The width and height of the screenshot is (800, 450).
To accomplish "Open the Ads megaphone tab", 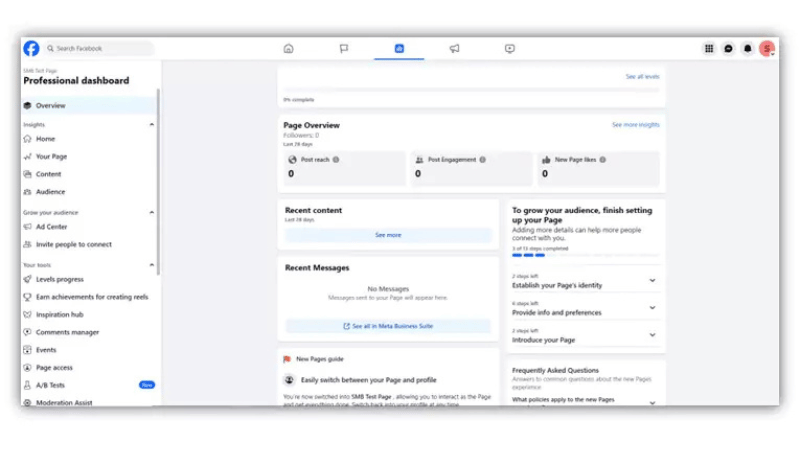I will click(454, 48).
